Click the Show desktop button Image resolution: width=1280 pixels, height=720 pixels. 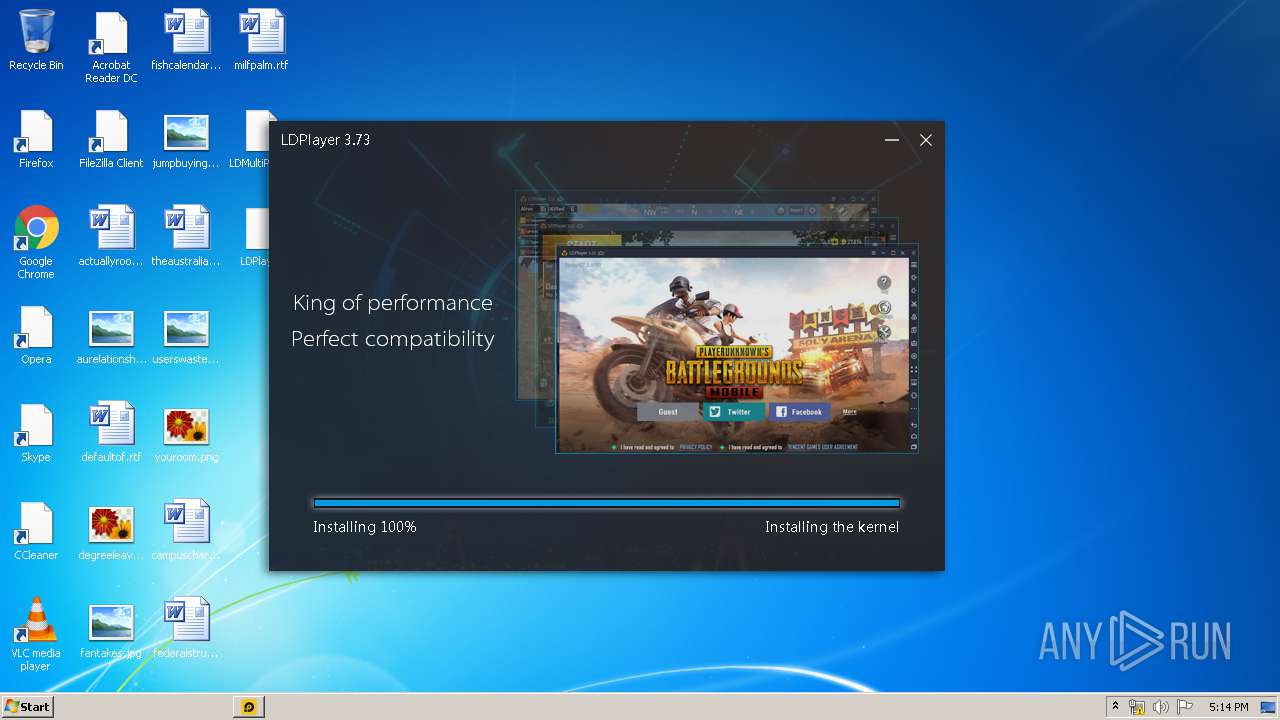point(1269,707)
